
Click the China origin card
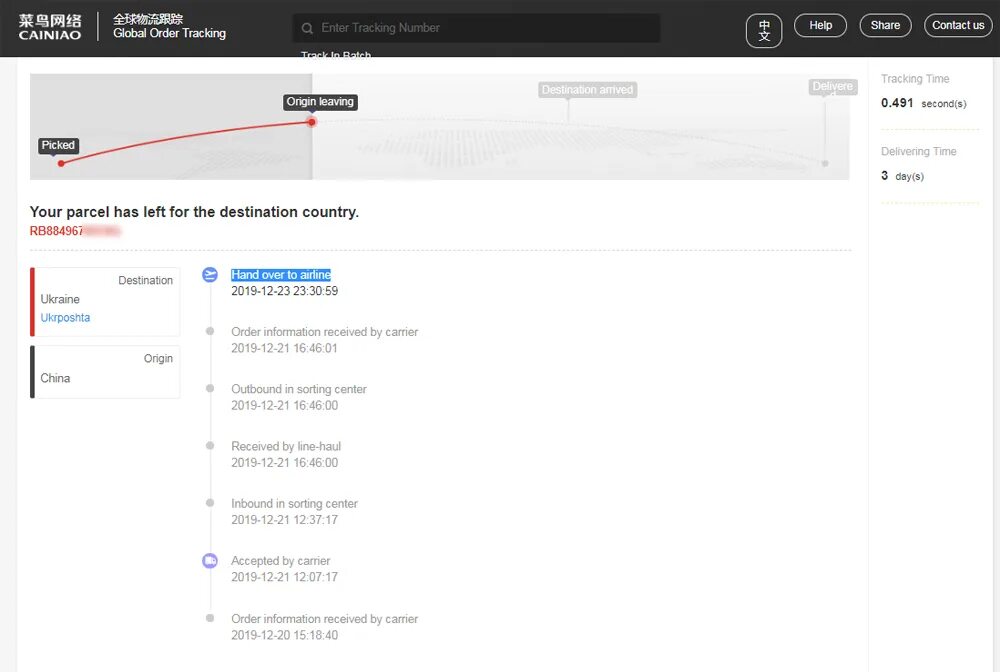[105, 372]
